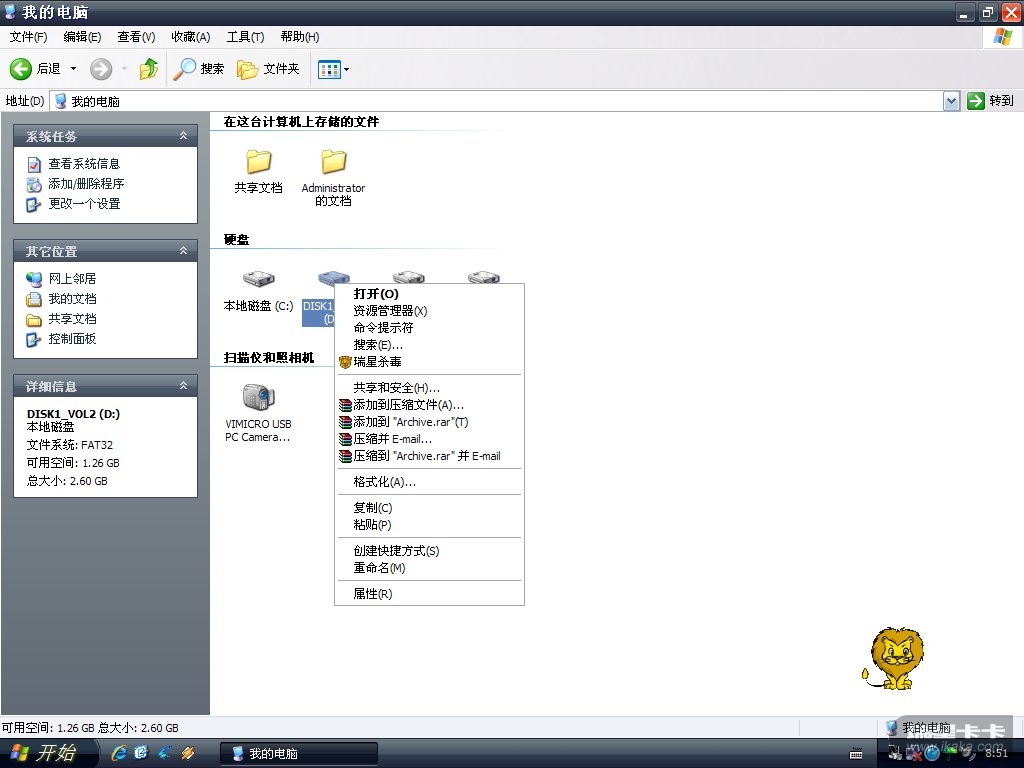Open the address bar dropdown arrow
Image resolution: width=1024 pixels, height=768 pixels.
click(951, 101)
